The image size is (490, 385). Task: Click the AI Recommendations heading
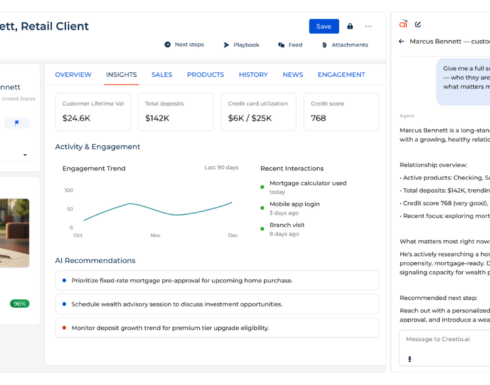[95, 261]
